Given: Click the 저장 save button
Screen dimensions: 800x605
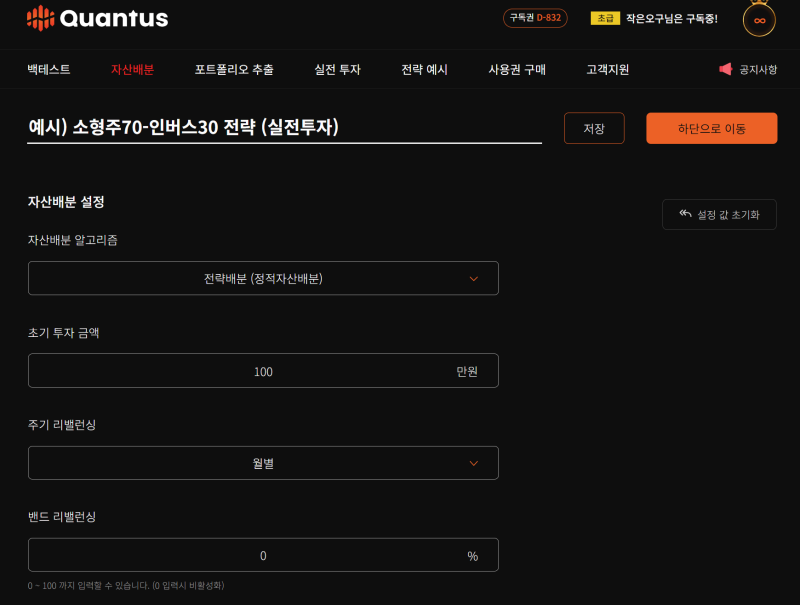Looking at the screenshot, I should click(x=594, y=128).
